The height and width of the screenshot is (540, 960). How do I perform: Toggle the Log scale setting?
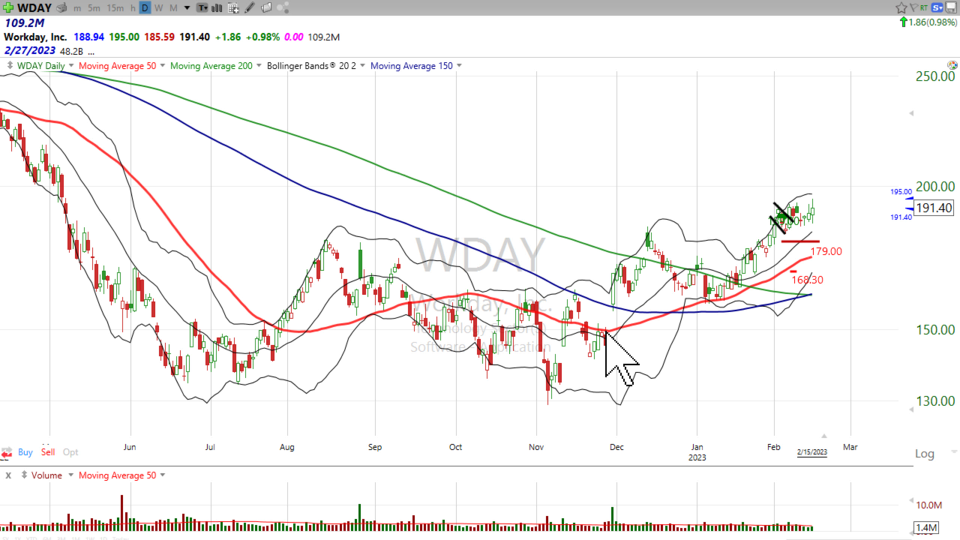click(x=924, y=454)
